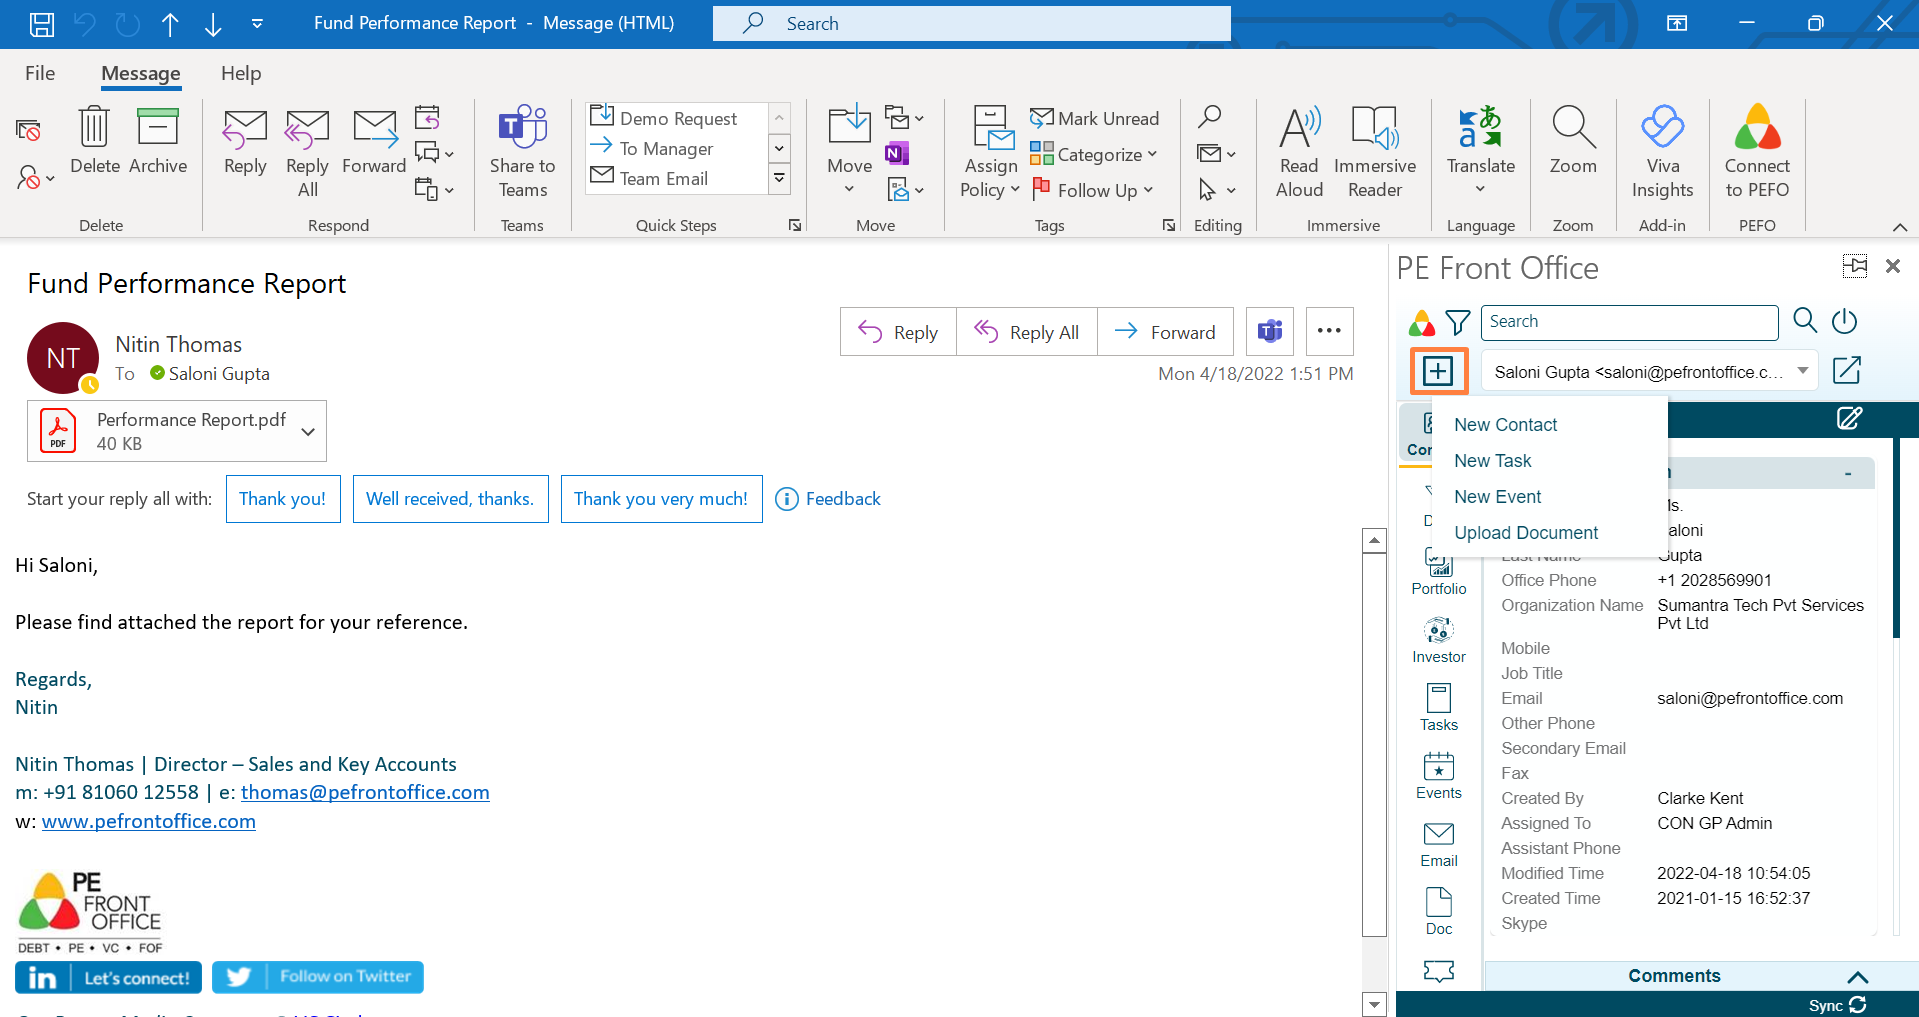
Task: Click the power icon in PE Front Office pane
Action: point(1844,321)
